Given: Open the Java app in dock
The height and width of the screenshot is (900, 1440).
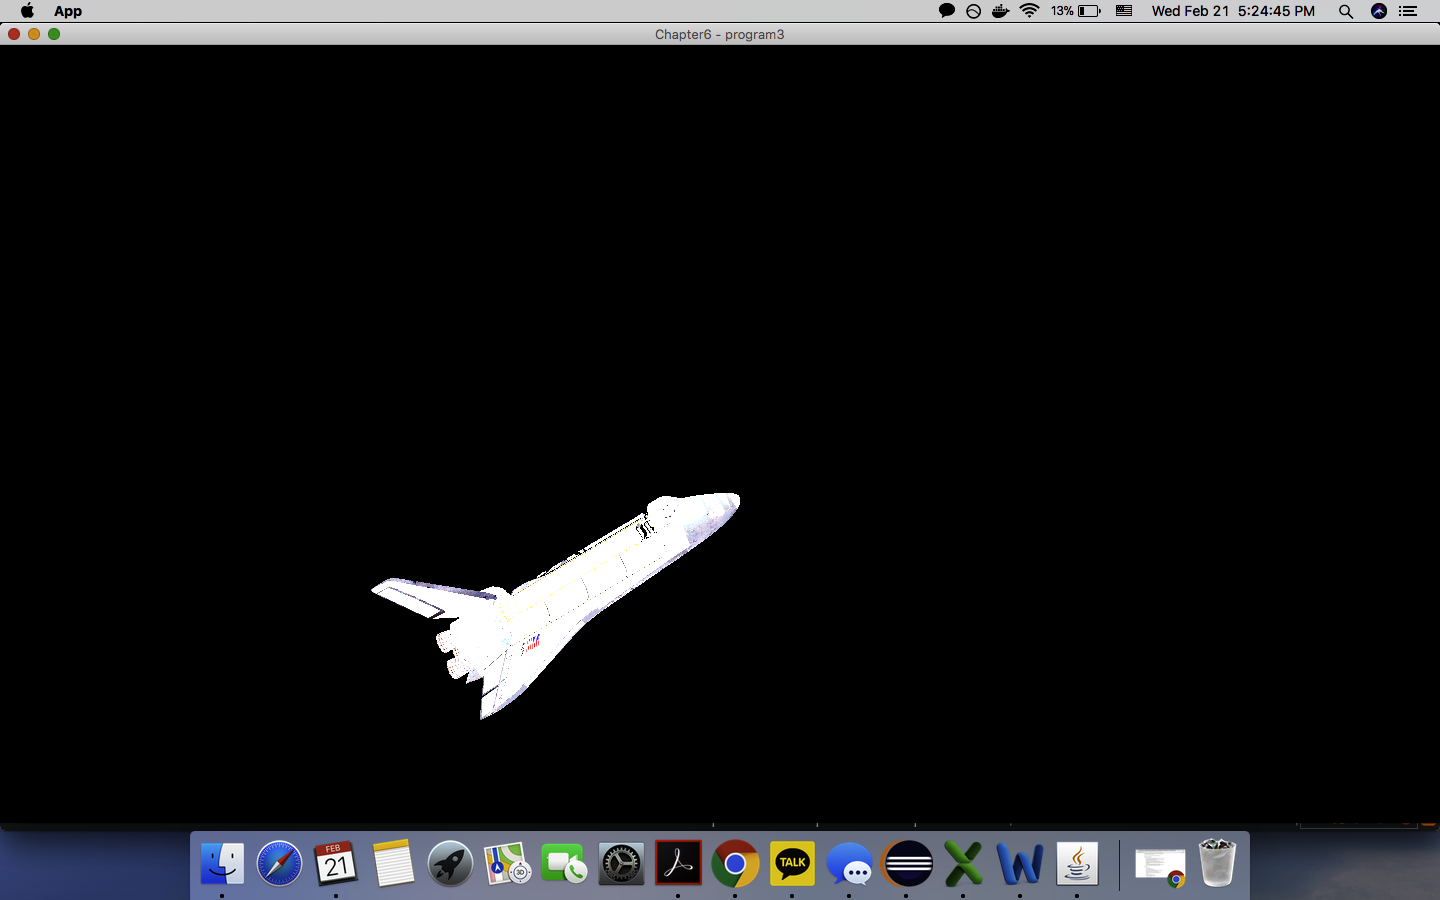Looking at the screenshot, I should coord(1077,864).
